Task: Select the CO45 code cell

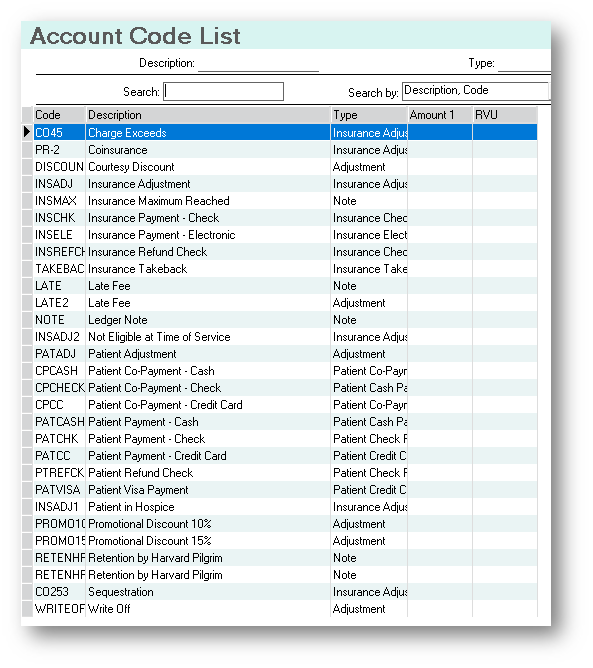Action: coord(60,132)
